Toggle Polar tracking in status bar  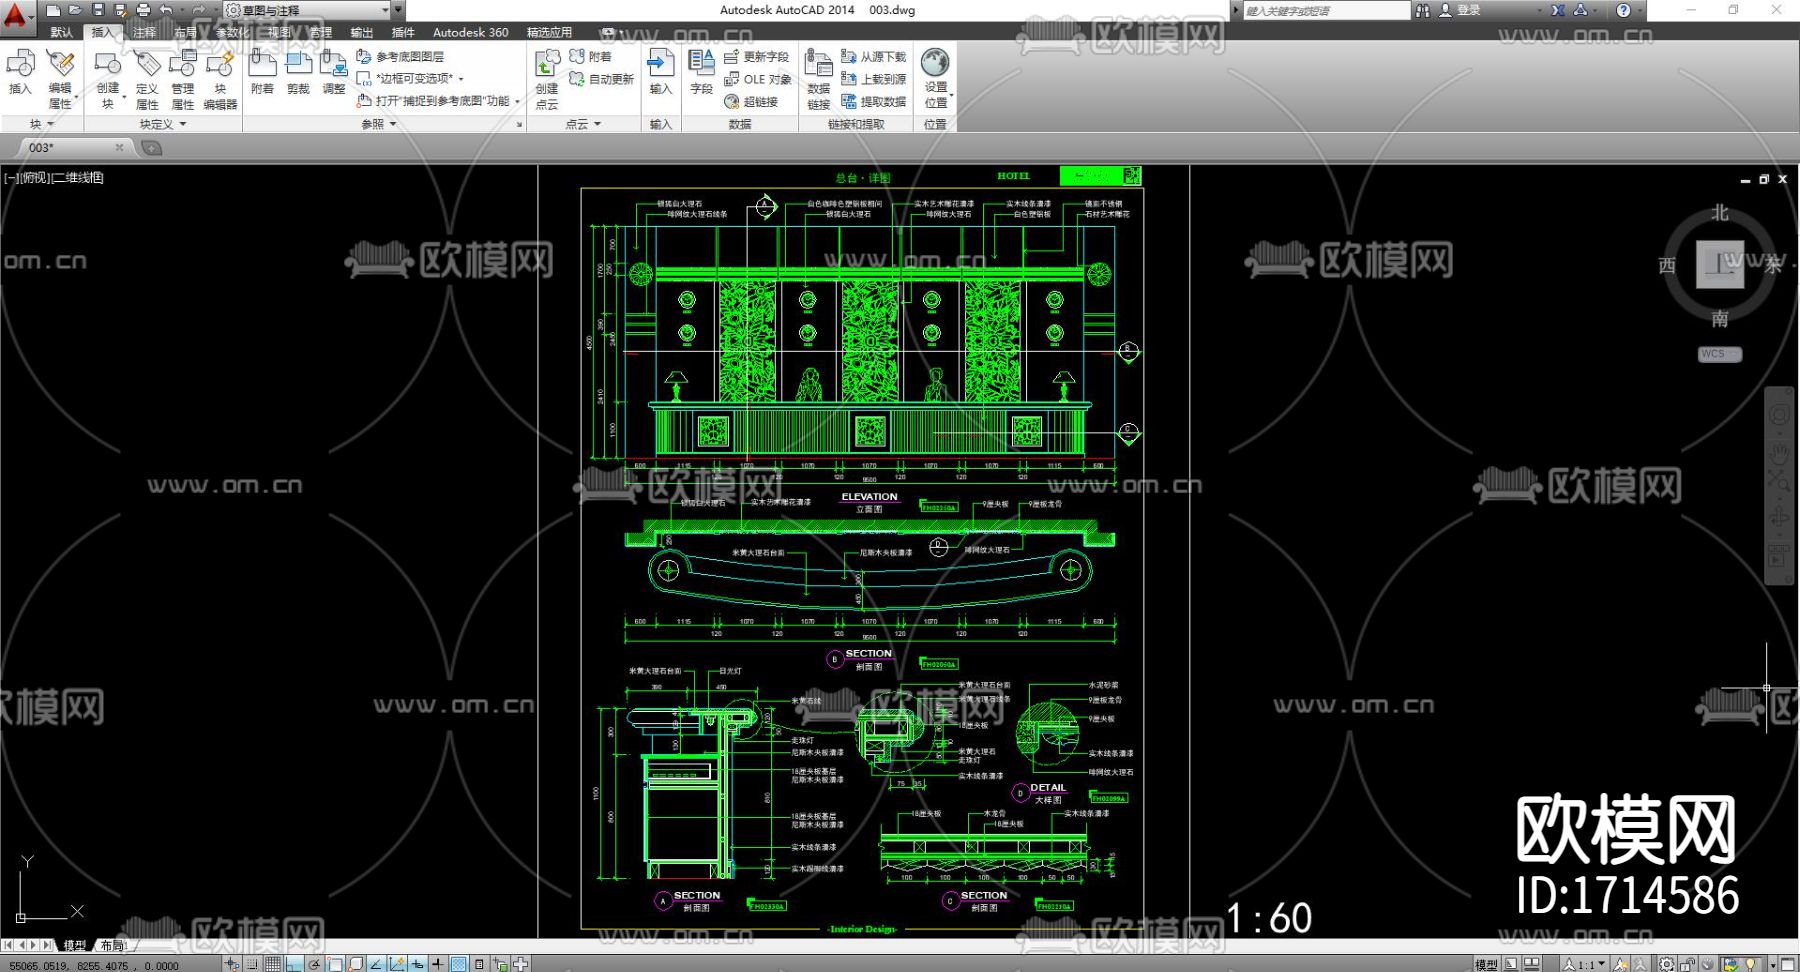pyautogui.click(x=314, y=964)
